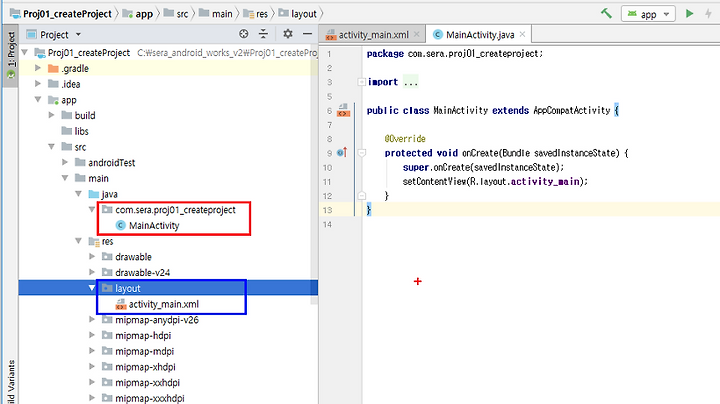Run the app with green play button
Screen dimensions: 720x404
pos(689,13)
